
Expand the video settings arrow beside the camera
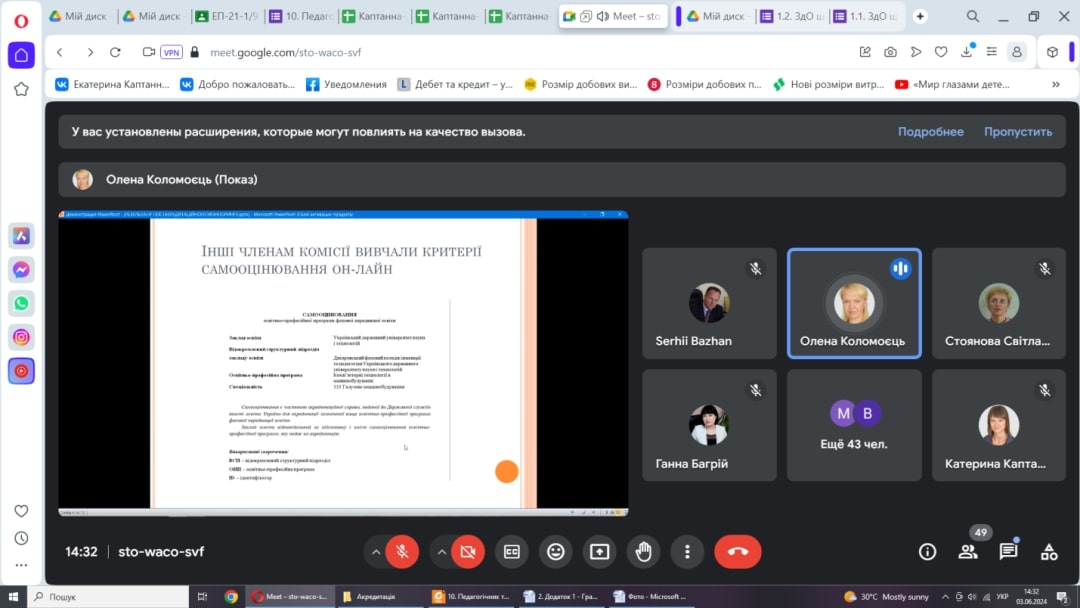(x=442, y=552)
